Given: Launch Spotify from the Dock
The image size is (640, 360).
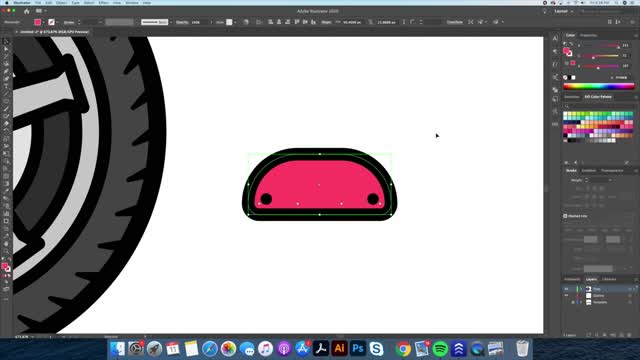Looking at the screenshot, I should [x=440, y=349].
